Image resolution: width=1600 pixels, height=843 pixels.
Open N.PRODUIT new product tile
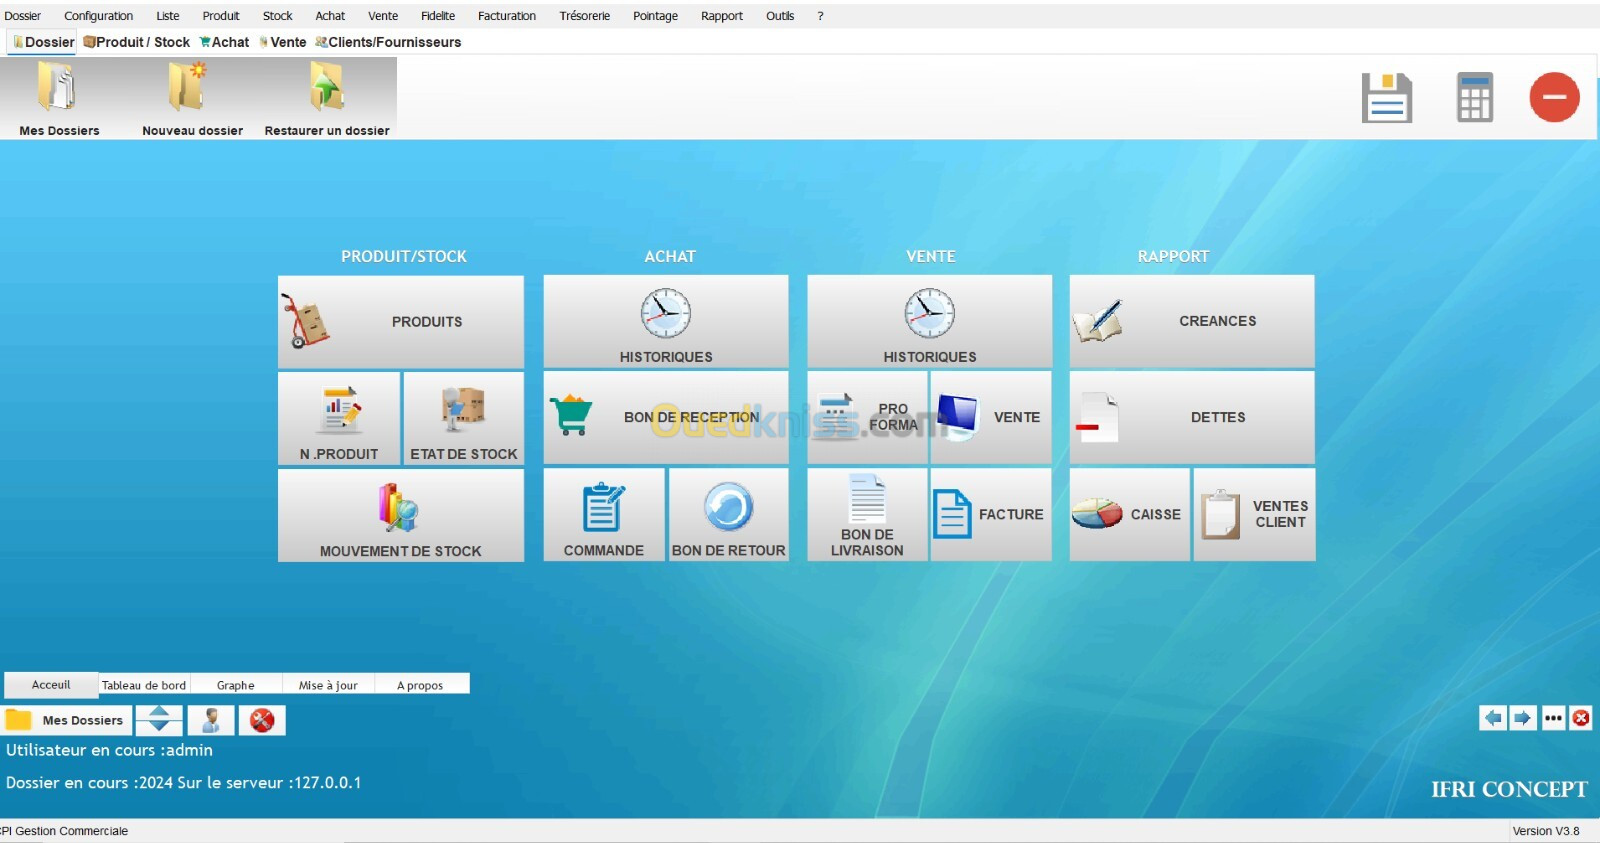click(339, 418)
